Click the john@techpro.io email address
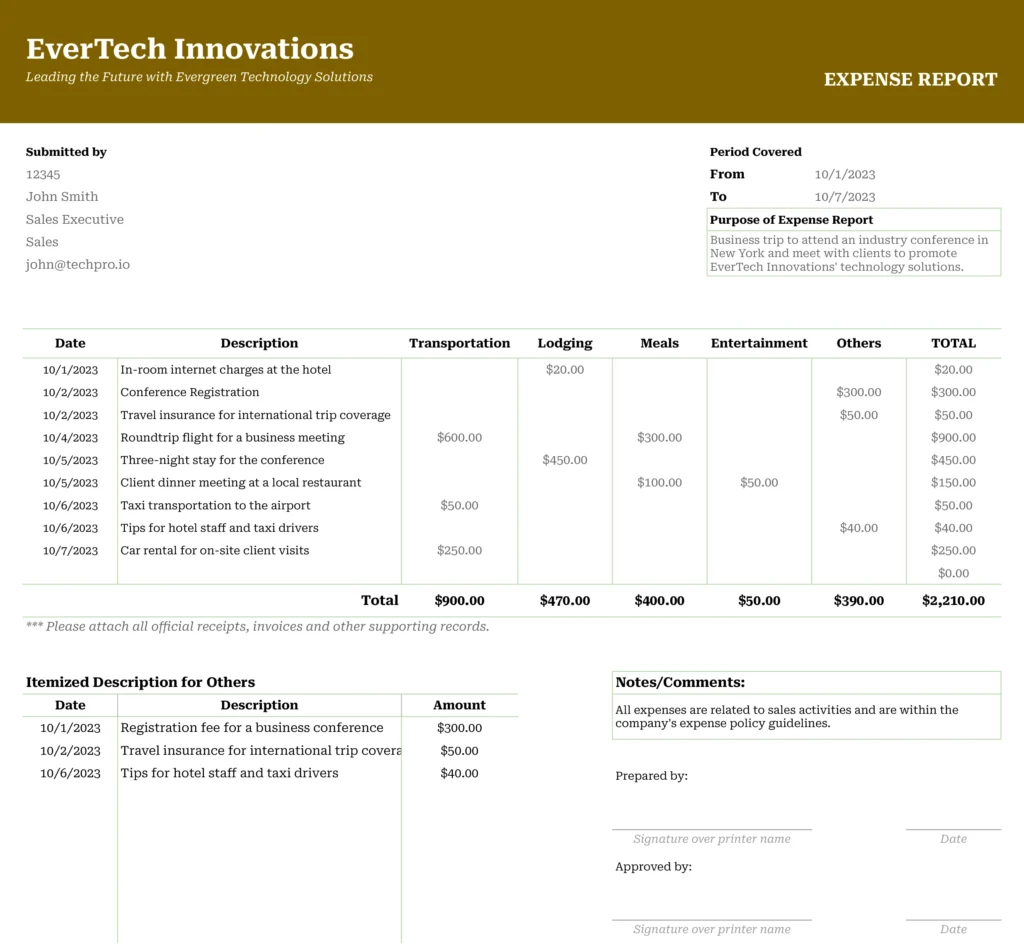Viewport: 1024px width, 944px height. tap(78, 265)
